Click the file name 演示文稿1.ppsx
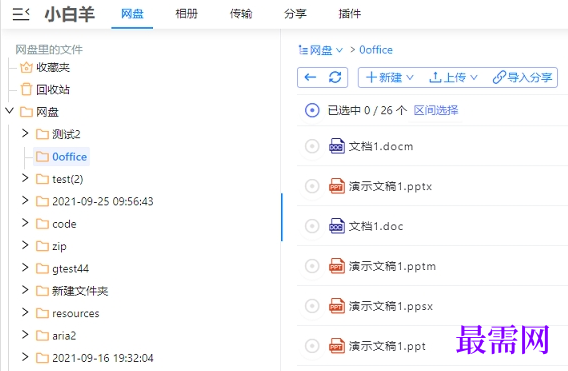 click(390, 306)
